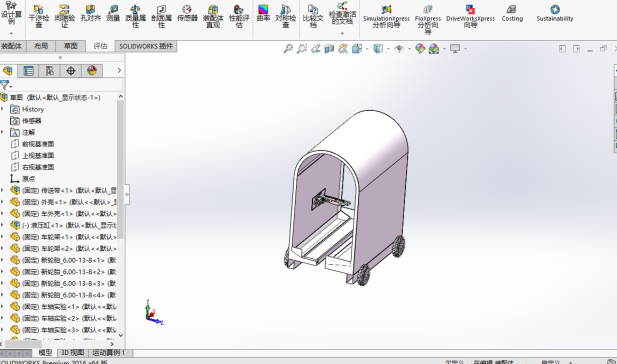Click the Edit Appearance icon
This screenshot has height=364, width=617.
tap(420, 49)
